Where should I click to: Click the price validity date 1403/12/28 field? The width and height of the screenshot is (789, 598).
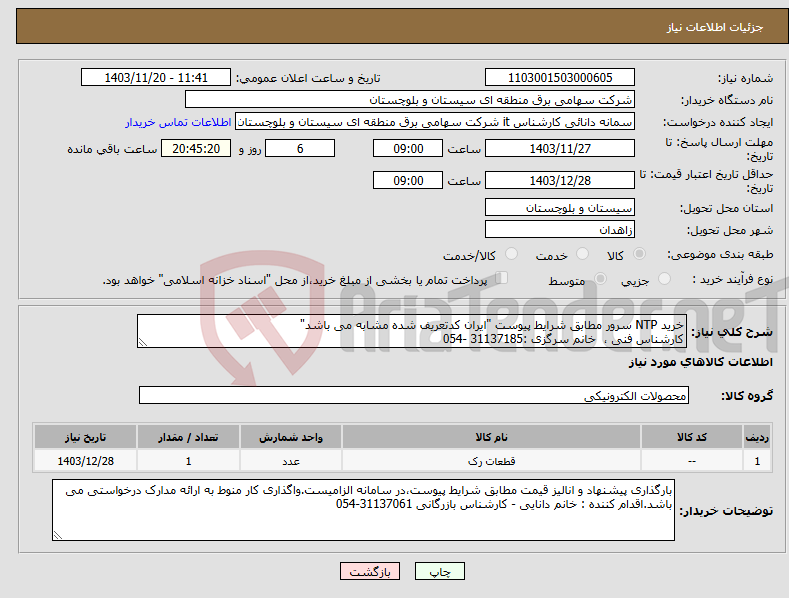click(x=560, y=180)
